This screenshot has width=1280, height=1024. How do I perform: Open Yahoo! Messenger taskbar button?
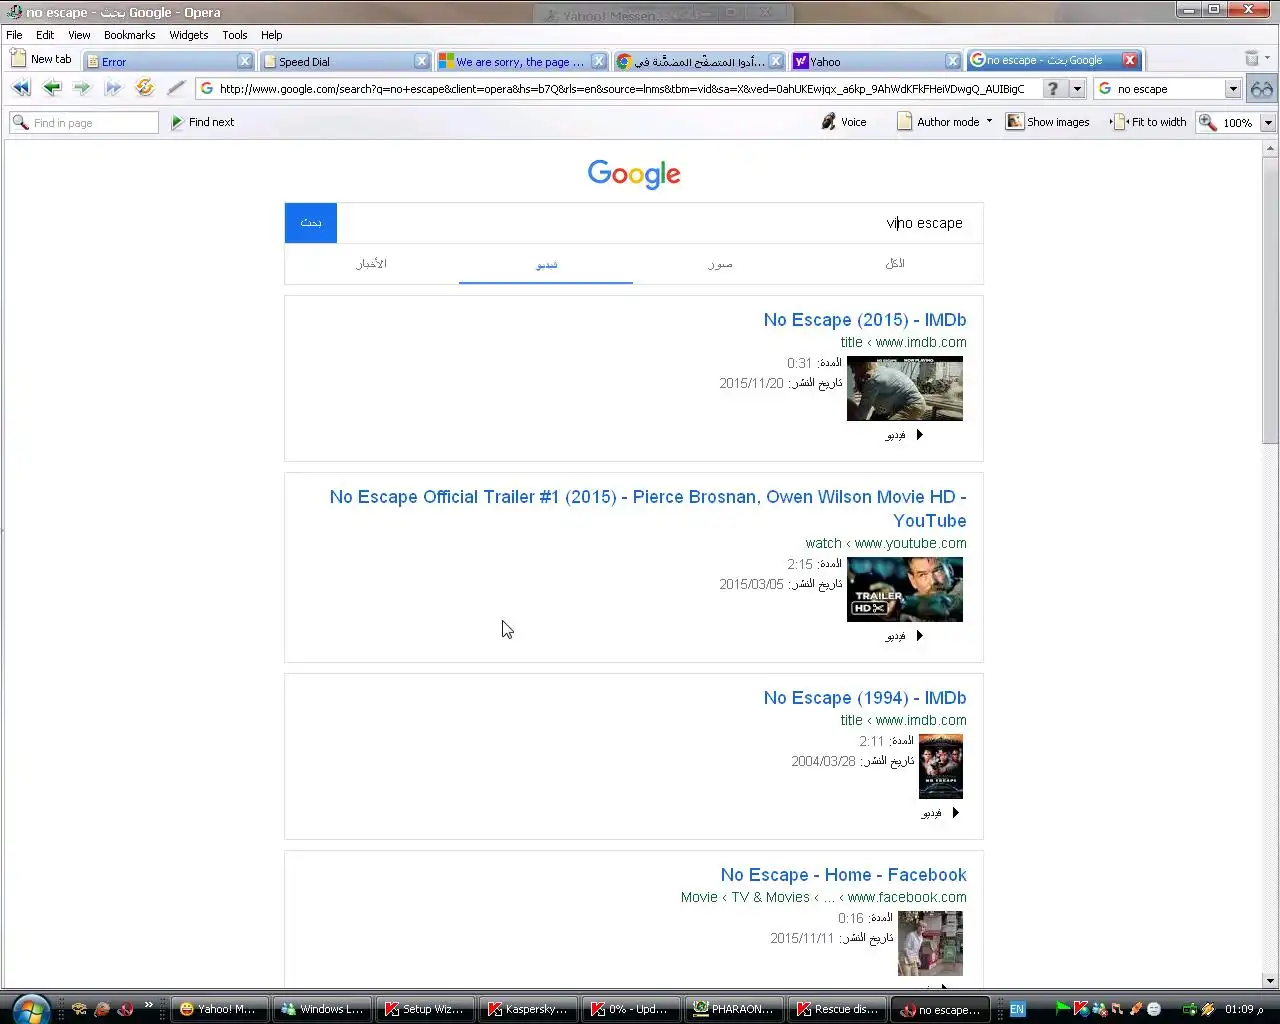pyautogui.click(x=218, y=1009)
